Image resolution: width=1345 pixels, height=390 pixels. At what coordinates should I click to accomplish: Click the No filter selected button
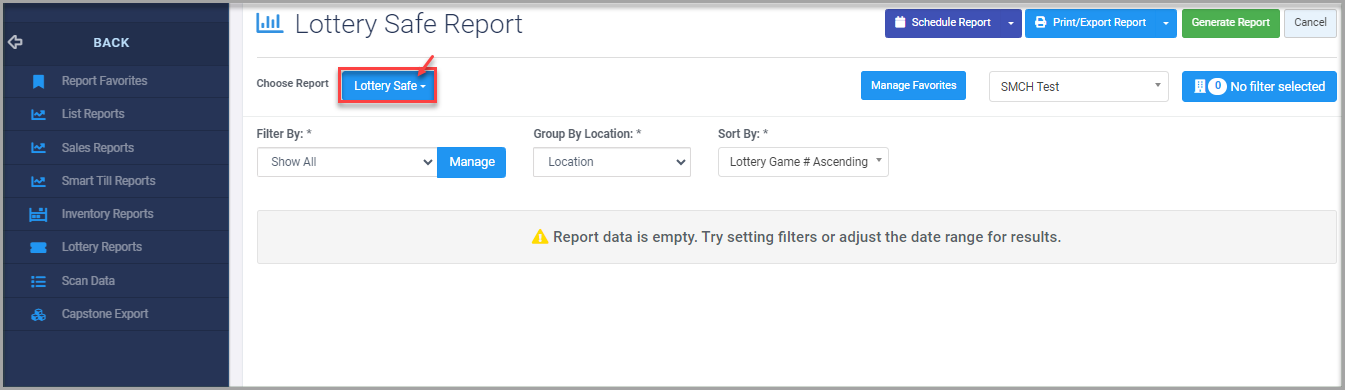click(x=1259, y=87)
